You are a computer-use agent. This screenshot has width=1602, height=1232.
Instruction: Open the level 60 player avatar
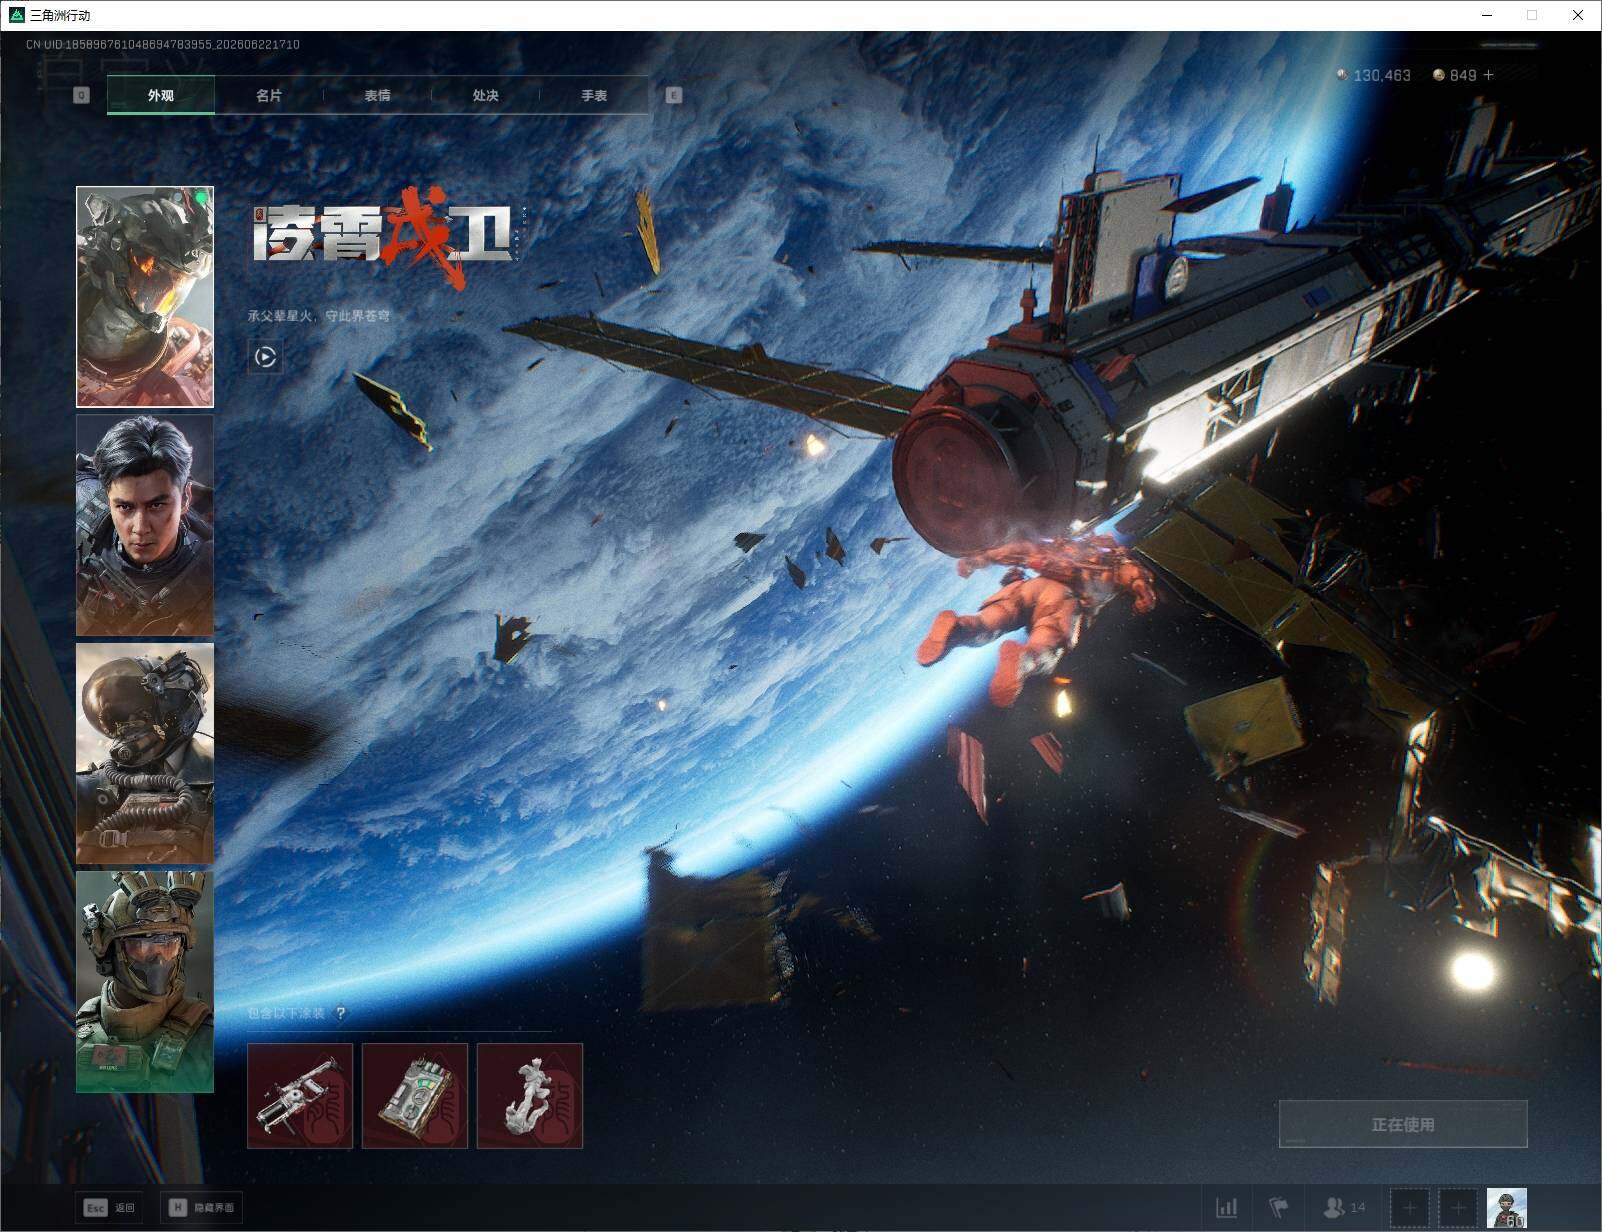point(1507,1208)
